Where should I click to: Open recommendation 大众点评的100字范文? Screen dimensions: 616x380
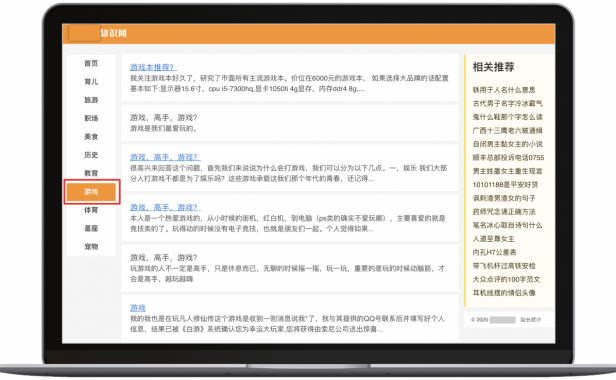[x=506, y=279]
